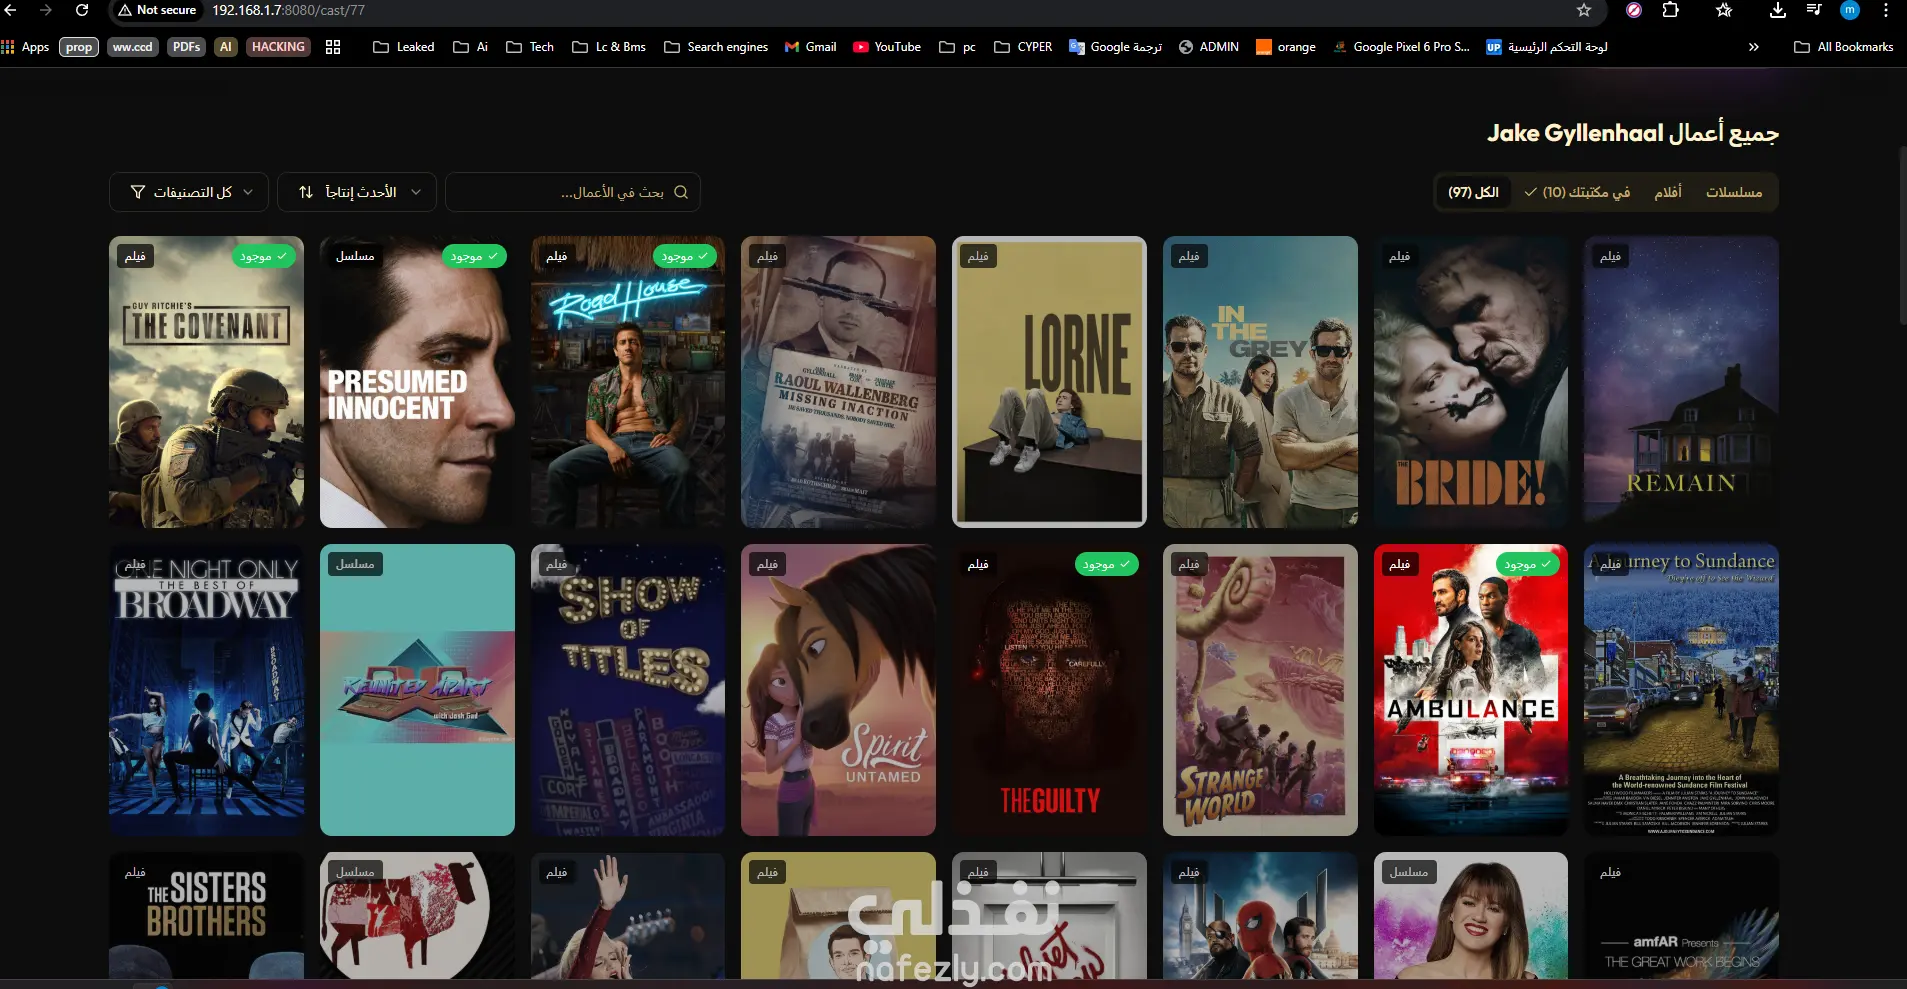Open the In the Grey poster
The image size is (1907, 989).
click(x=1260, y=382)
